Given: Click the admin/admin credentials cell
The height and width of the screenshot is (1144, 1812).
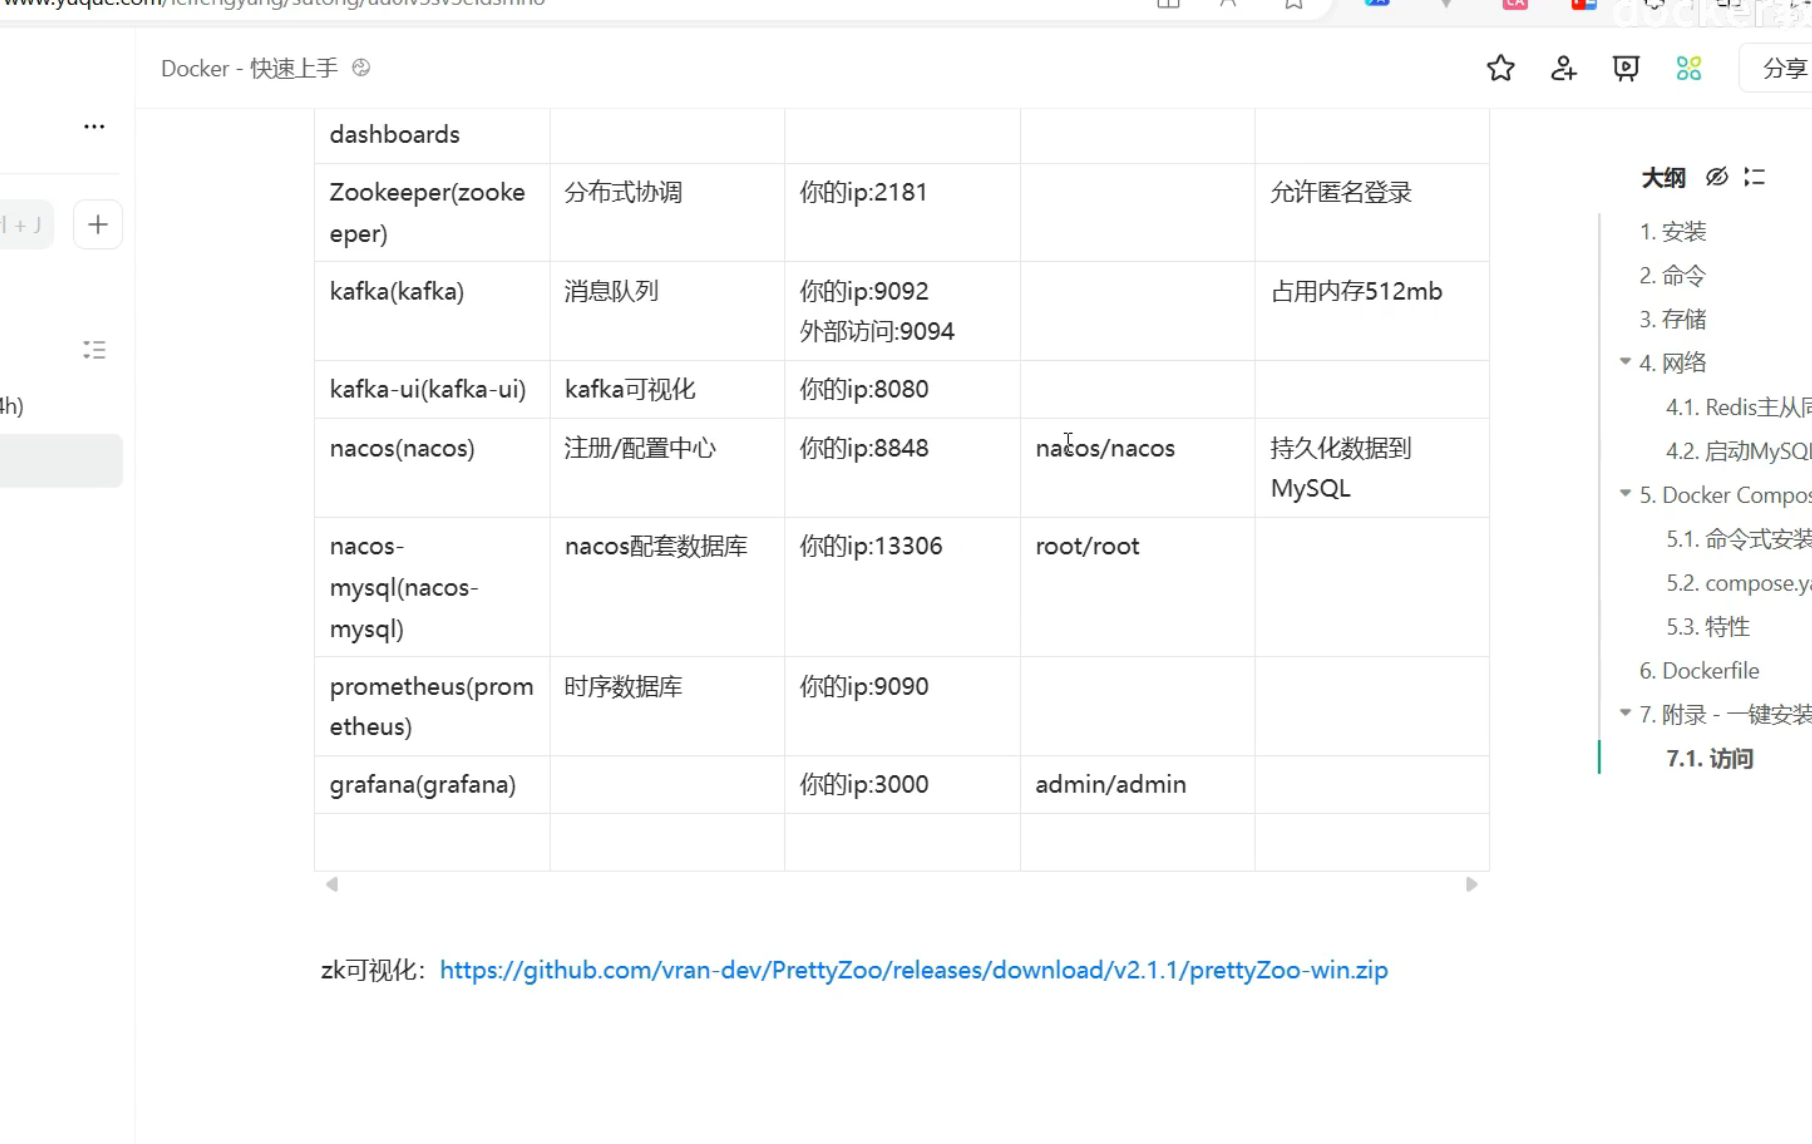Looking at the screenshot, I should point(1137,784).
